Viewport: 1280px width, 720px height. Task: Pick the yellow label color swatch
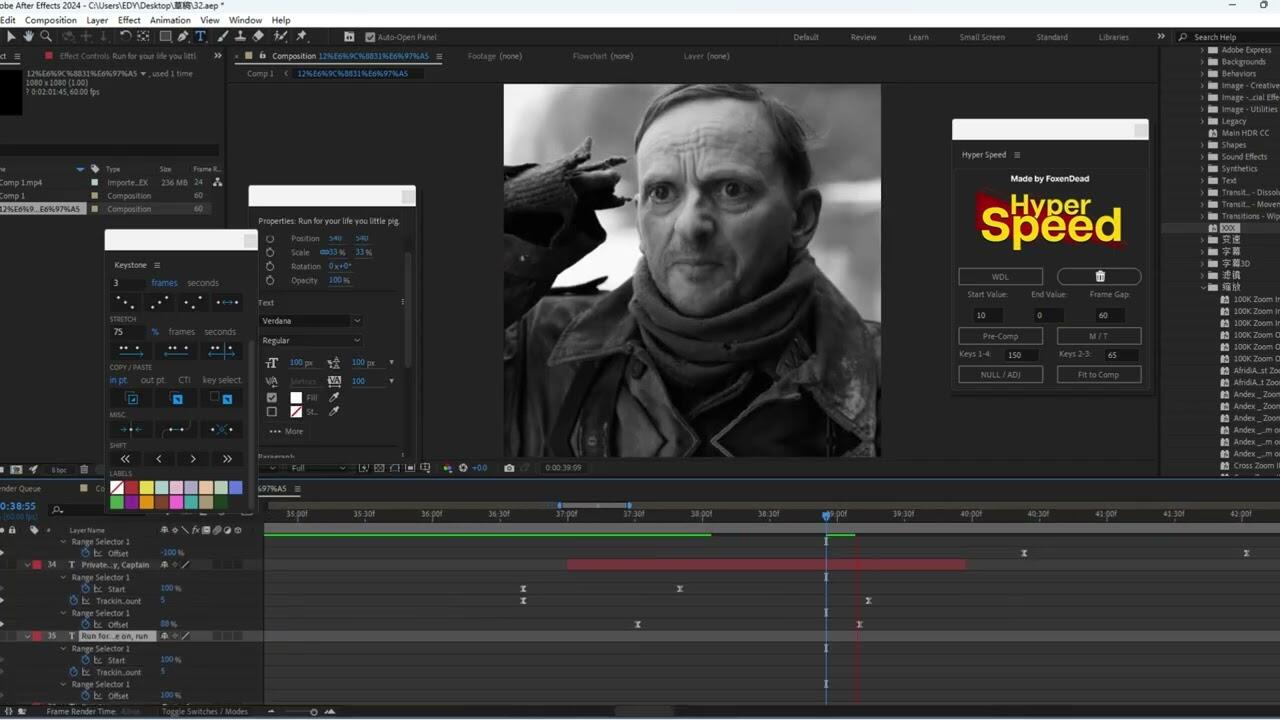pos(146,488)
